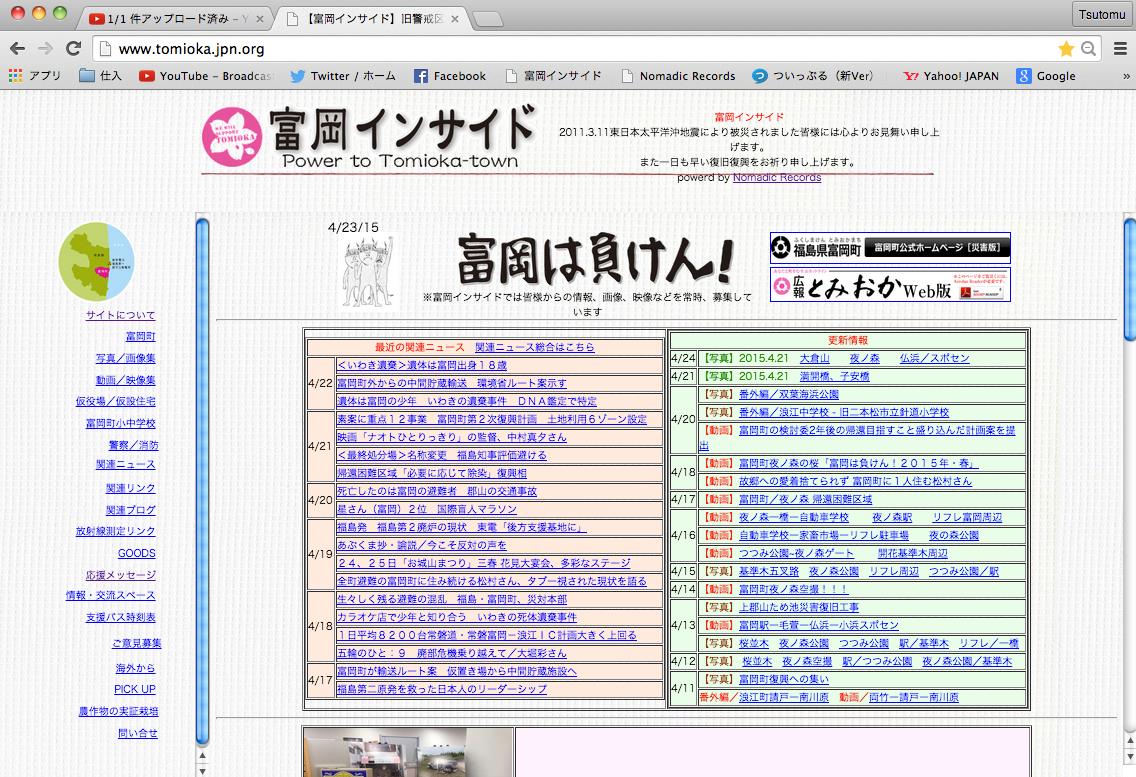1136x777 pixels.
Task: Open the ついっぷる bookmark
Action: tap(812, 75)
